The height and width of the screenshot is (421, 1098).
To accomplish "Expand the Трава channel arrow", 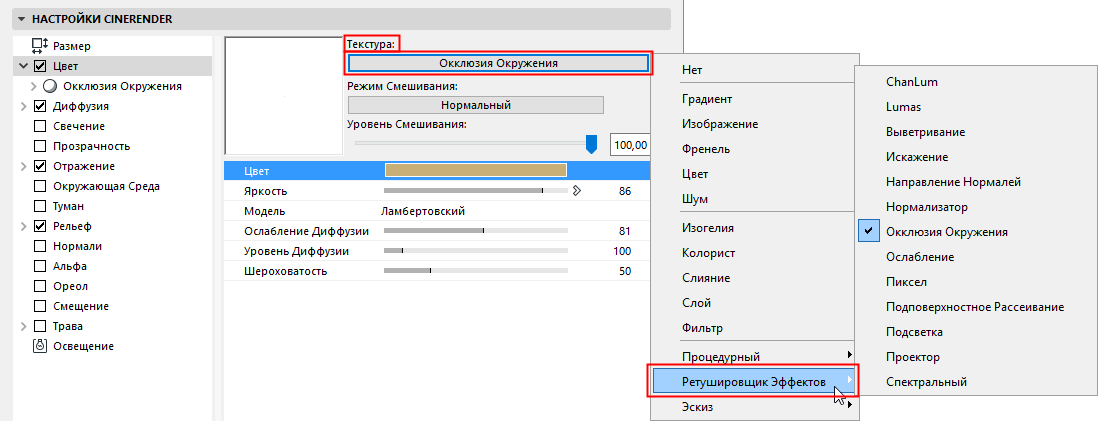I will (24, 326).
